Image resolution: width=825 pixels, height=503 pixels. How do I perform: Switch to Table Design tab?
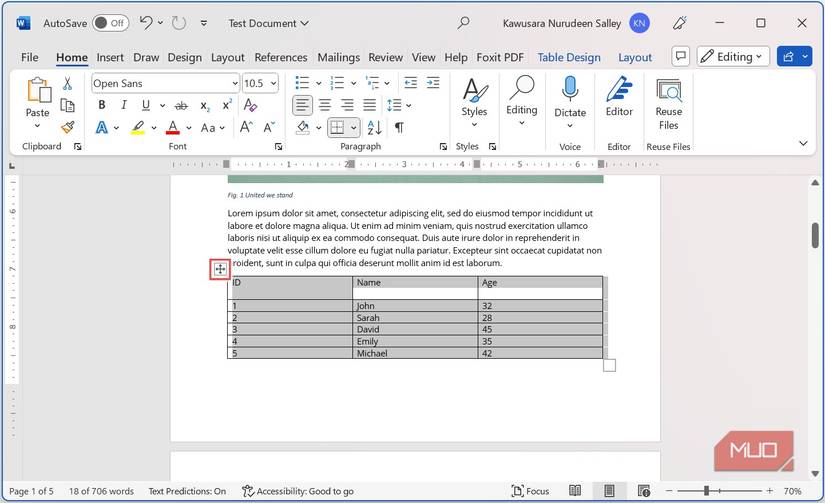(569, 57)
